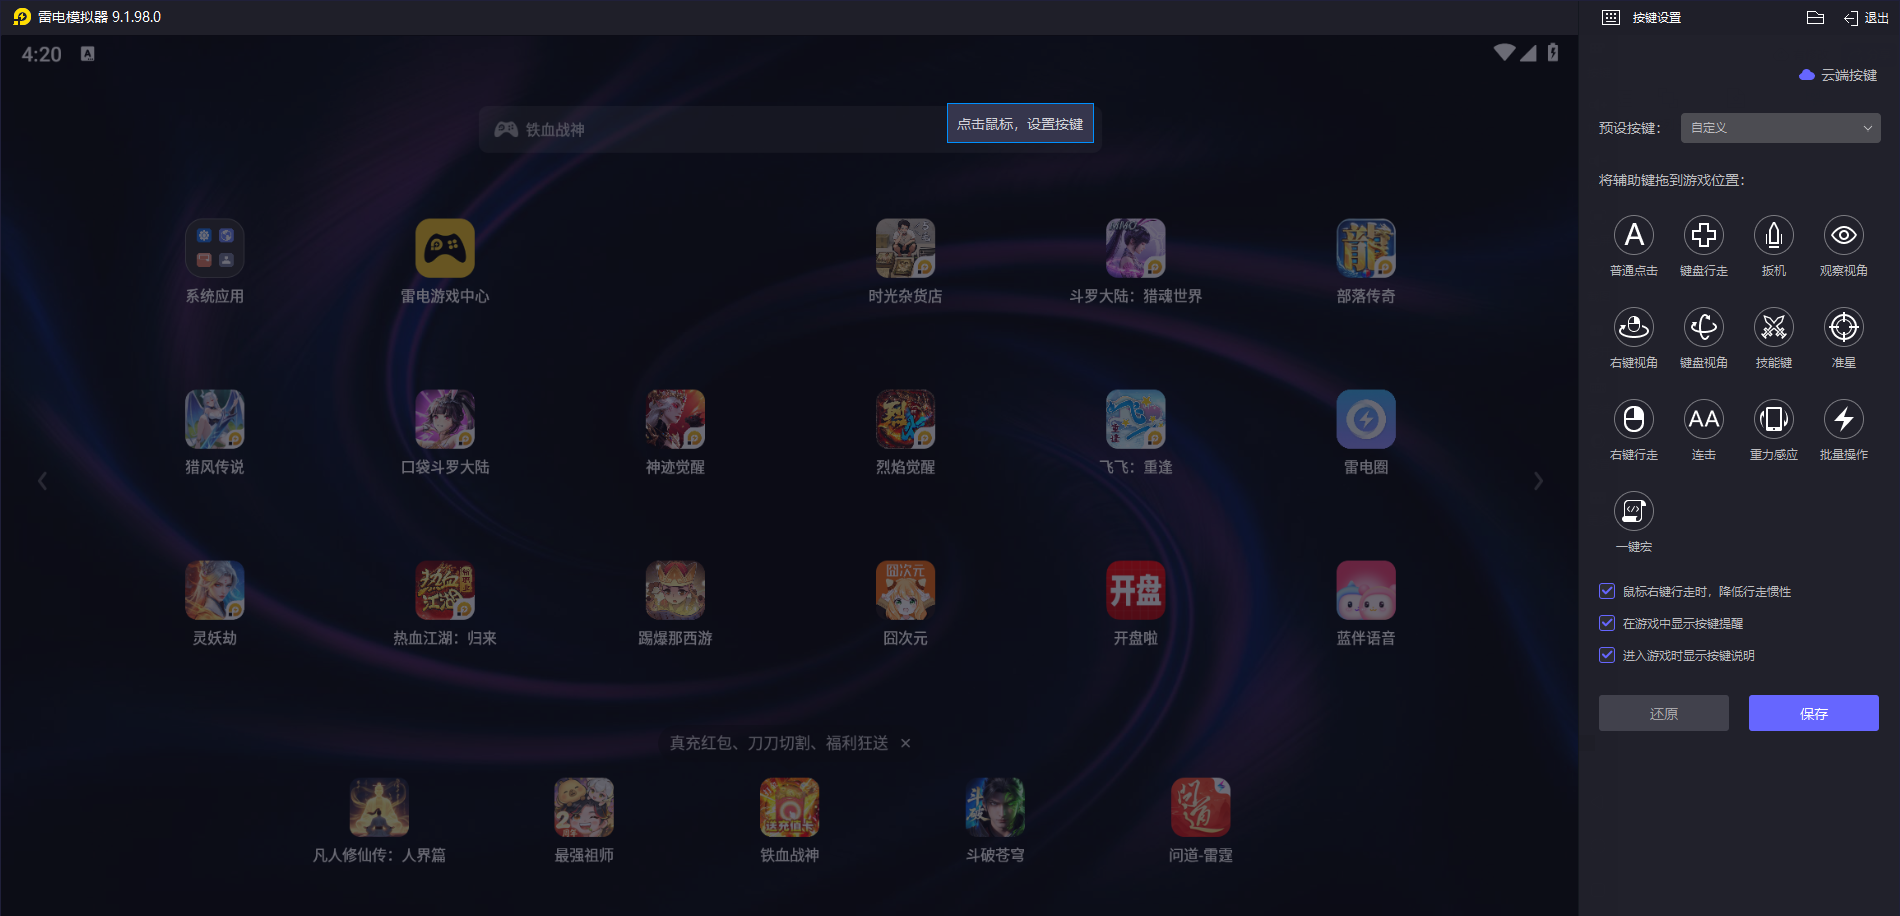Open recommended game 铁血战神

click(x=789, y=807)
